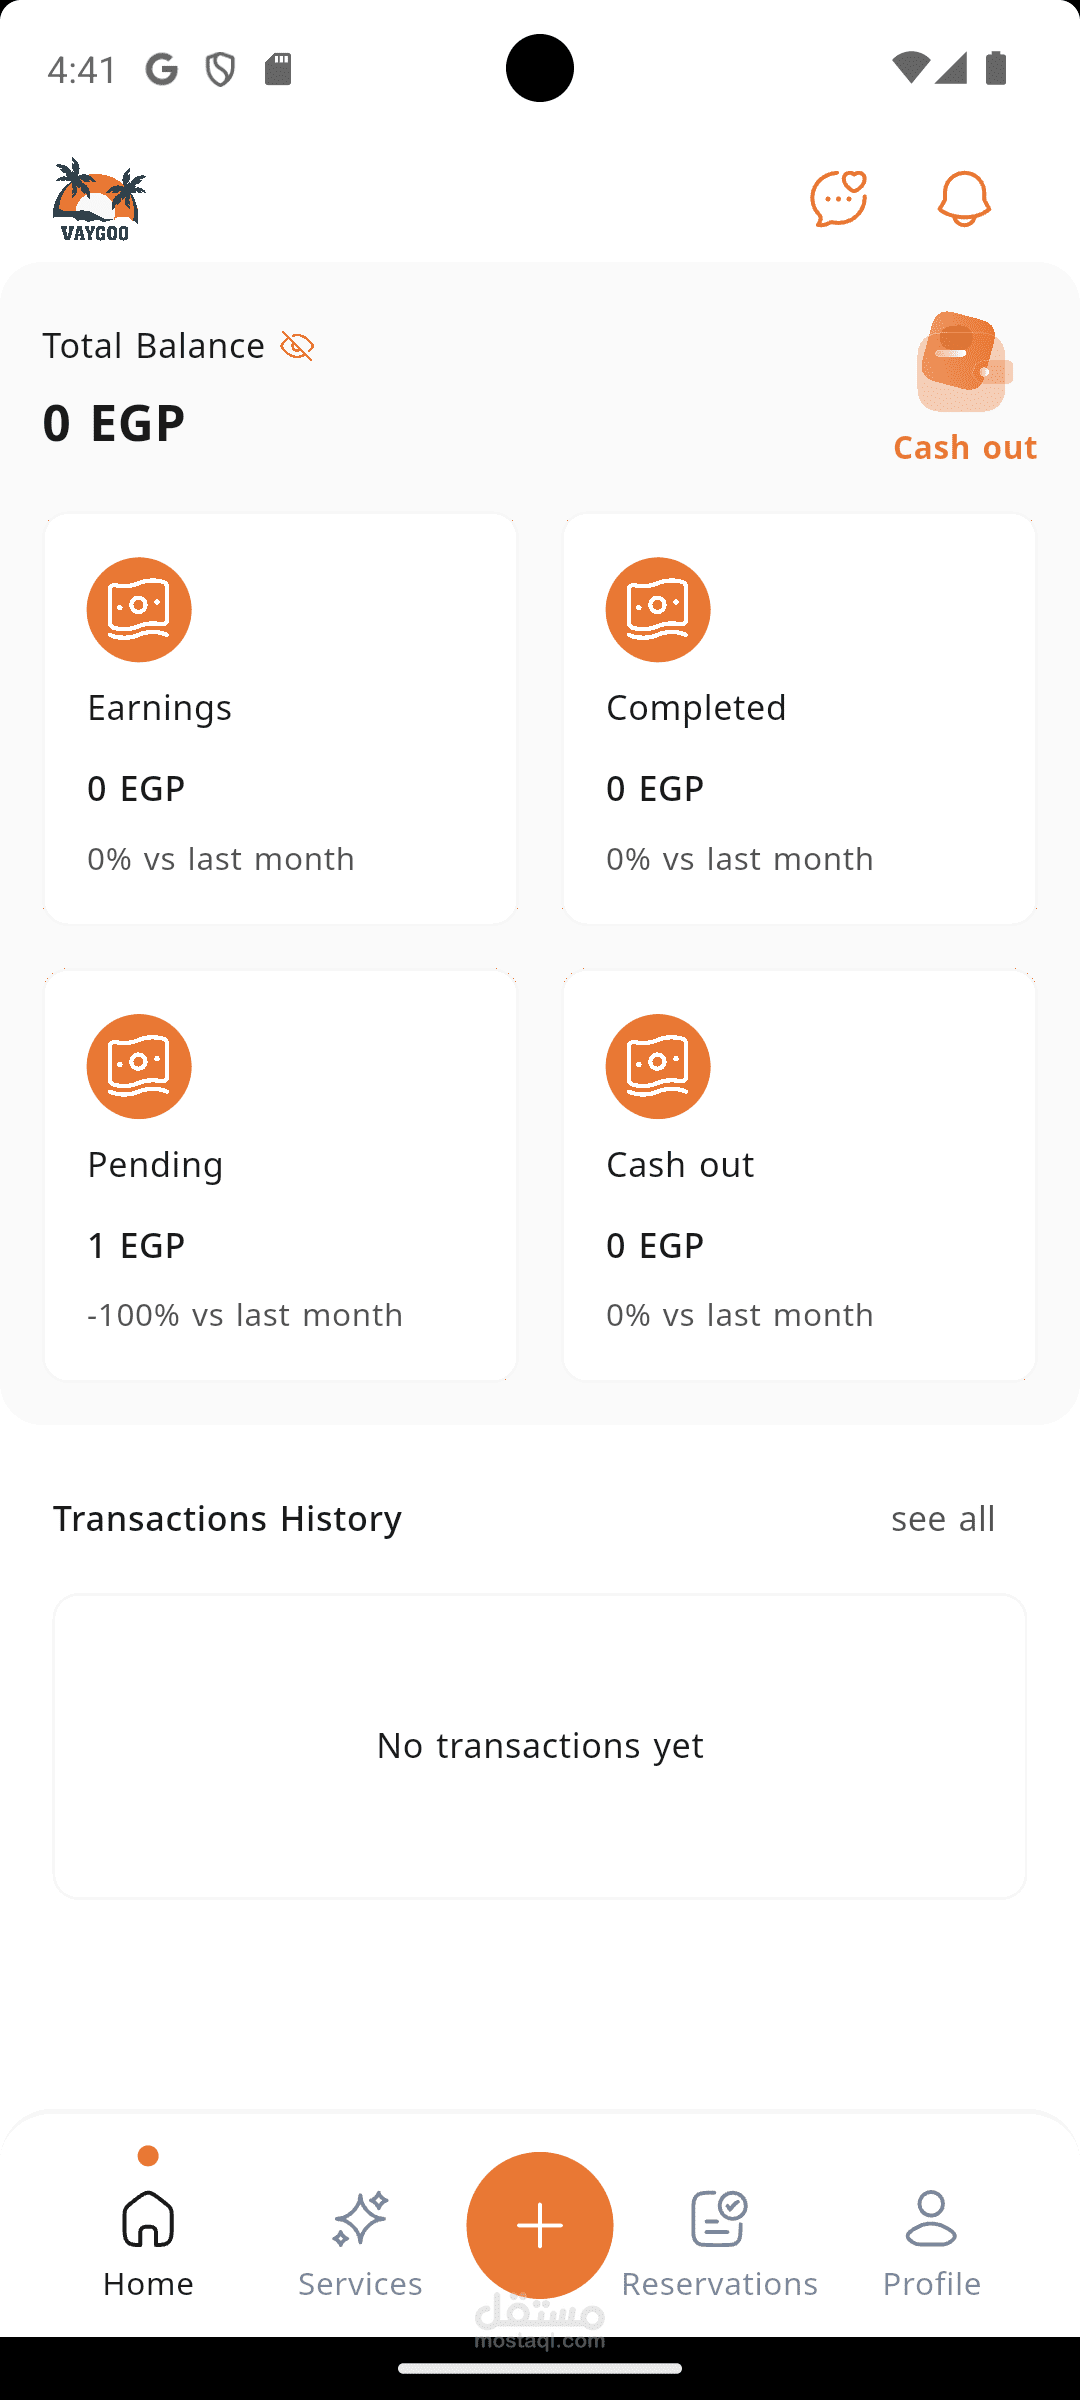This screenshot has height=2400, width=1080.
Task: Click see all transactions link
Action: point(943,1518)
